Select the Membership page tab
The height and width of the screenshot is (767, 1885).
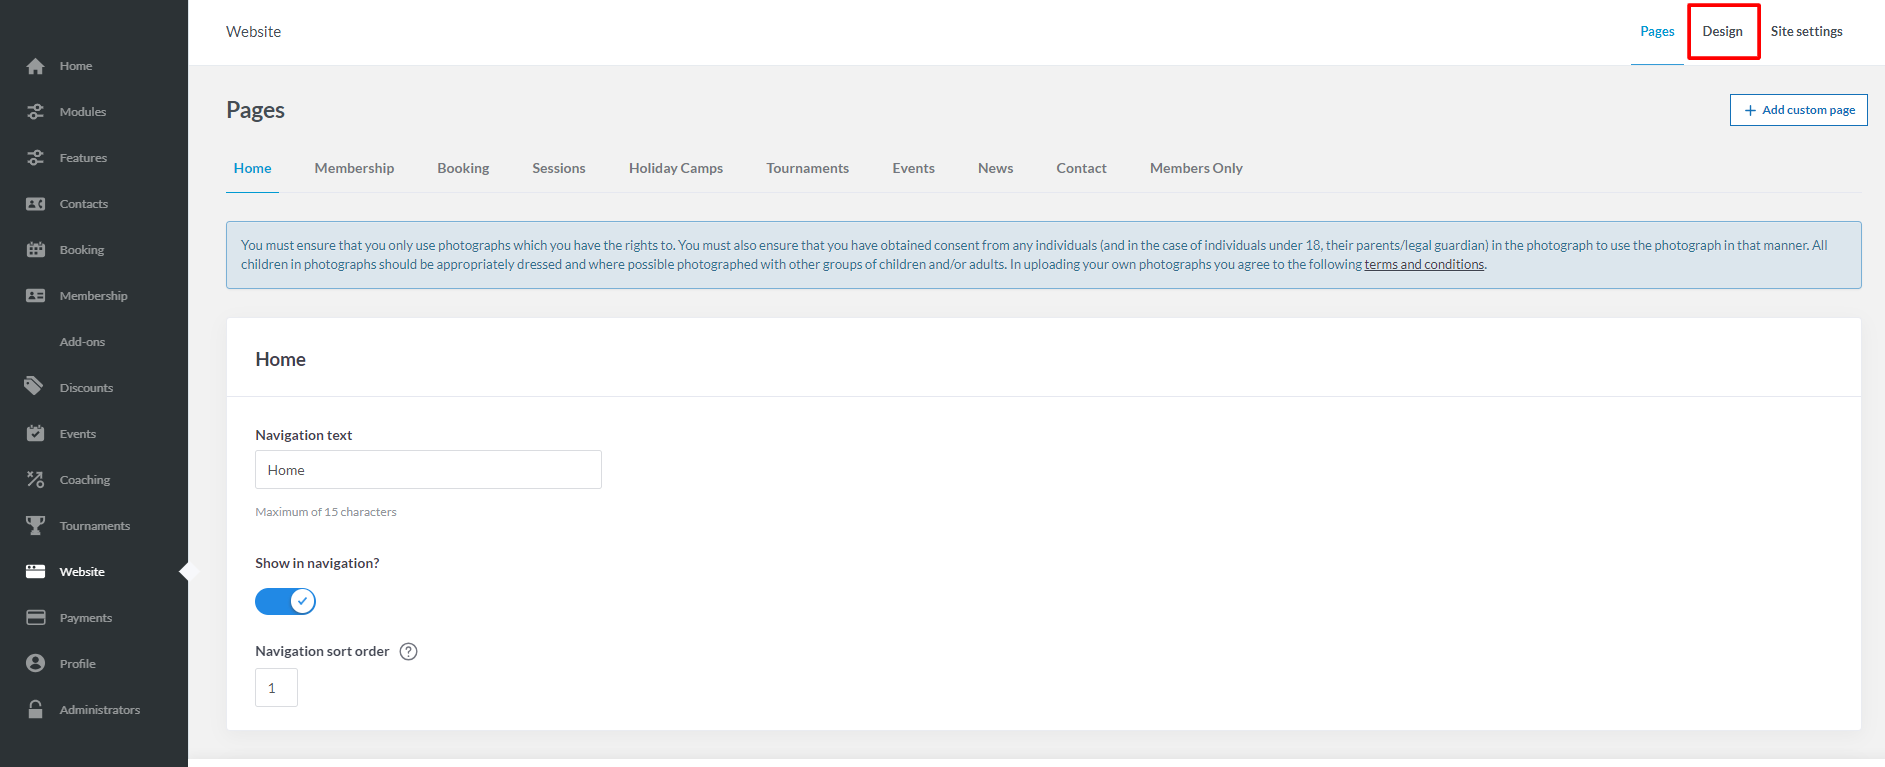tap(354, 168)
